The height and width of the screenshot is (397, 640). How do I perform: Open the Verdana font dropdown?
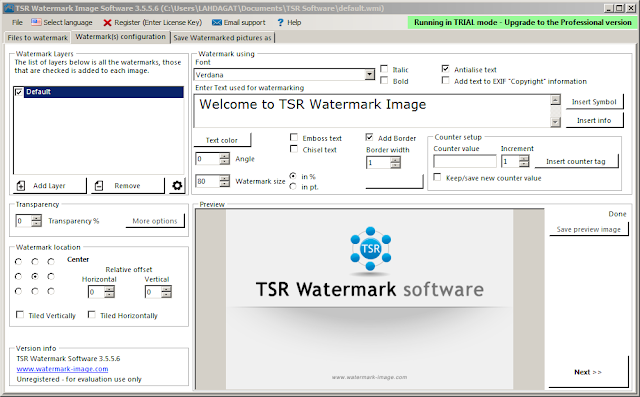point(369,75)
